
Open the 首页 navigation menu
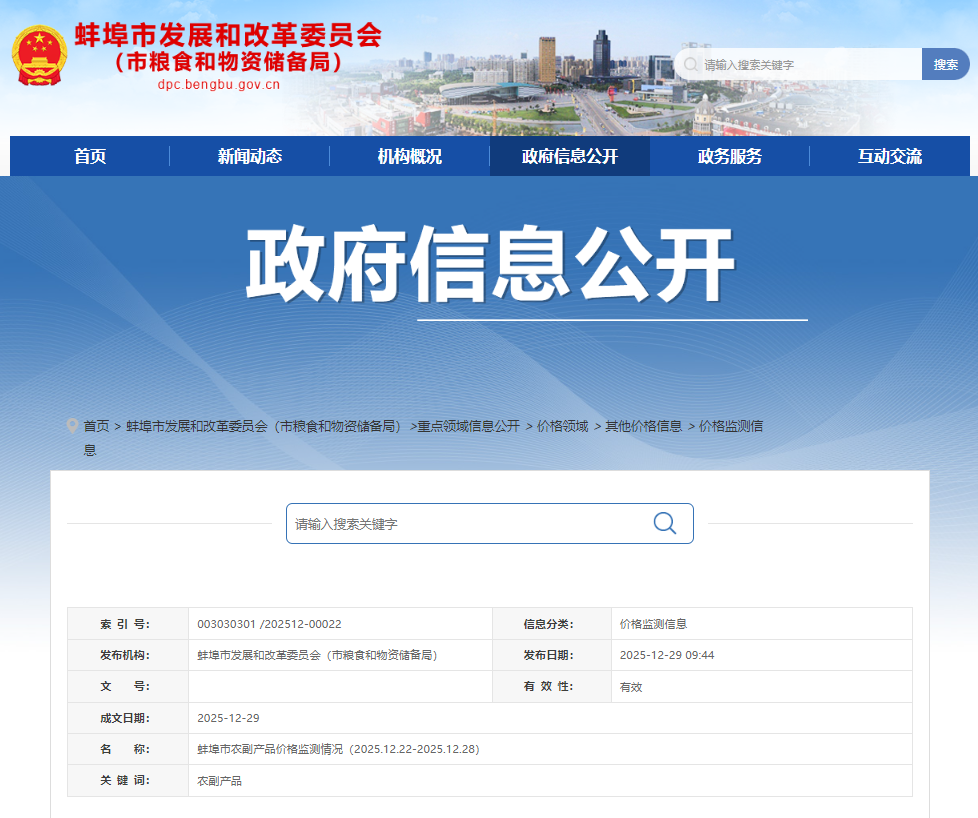point(88,156)
